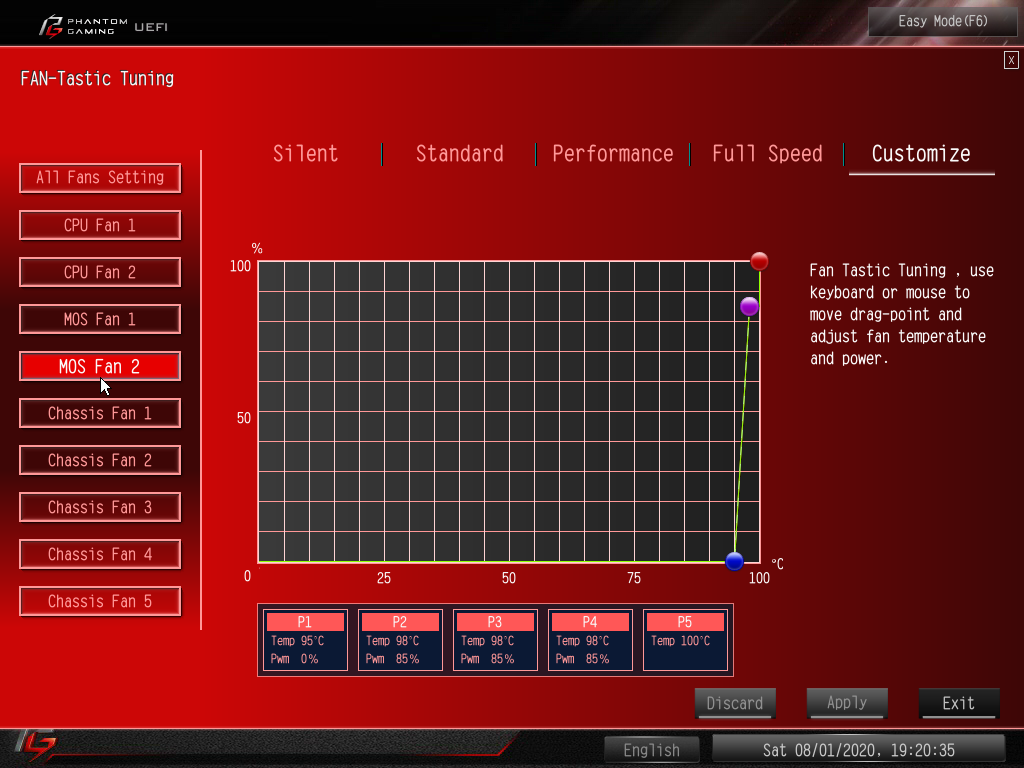1024x768 pixels.
Task: Pick Chassis Fan 2
Action: [100, 460]
